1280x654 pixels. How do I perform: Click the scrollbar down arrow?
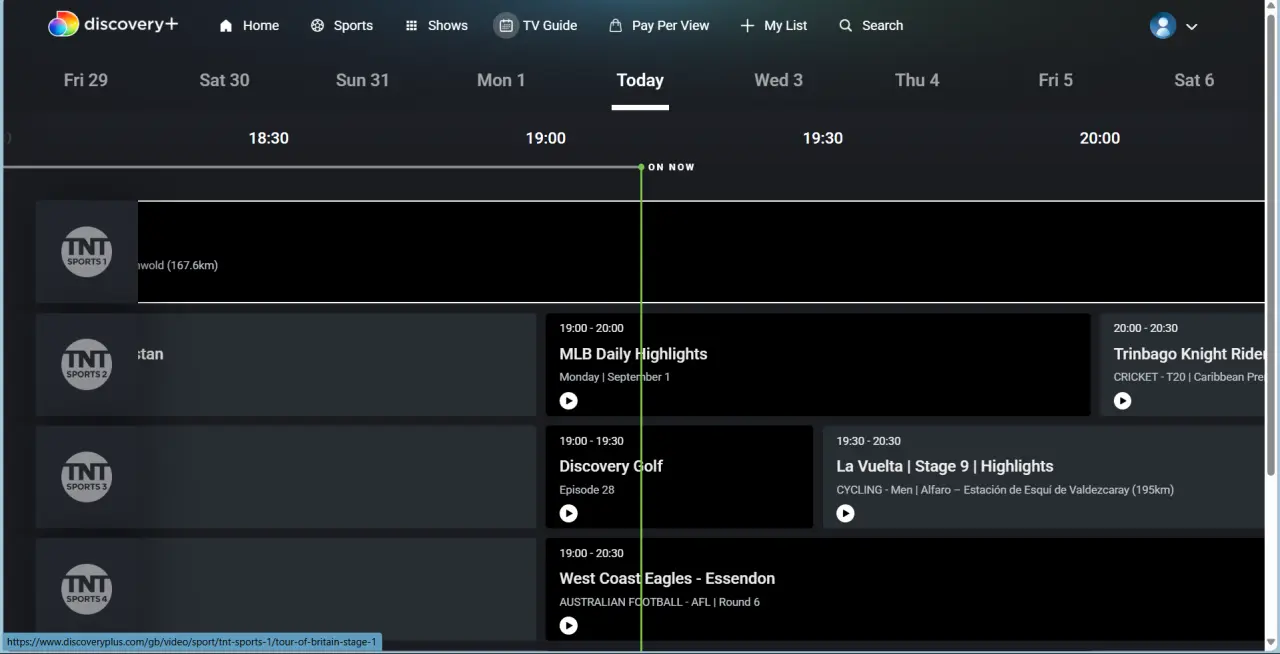[1272, 642]
